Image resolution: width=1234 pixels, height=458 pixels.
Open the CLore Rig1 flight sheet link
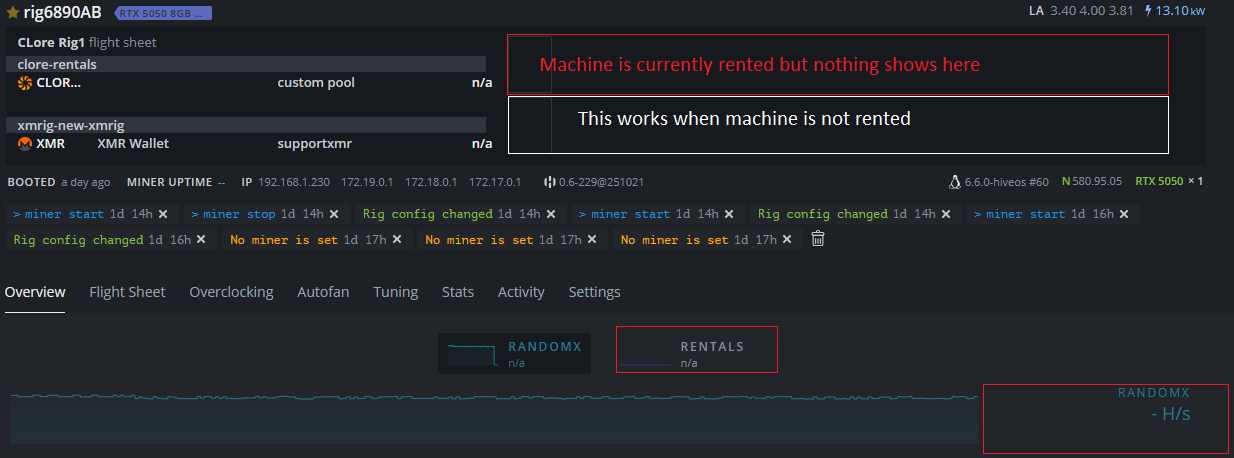point(51,43)
